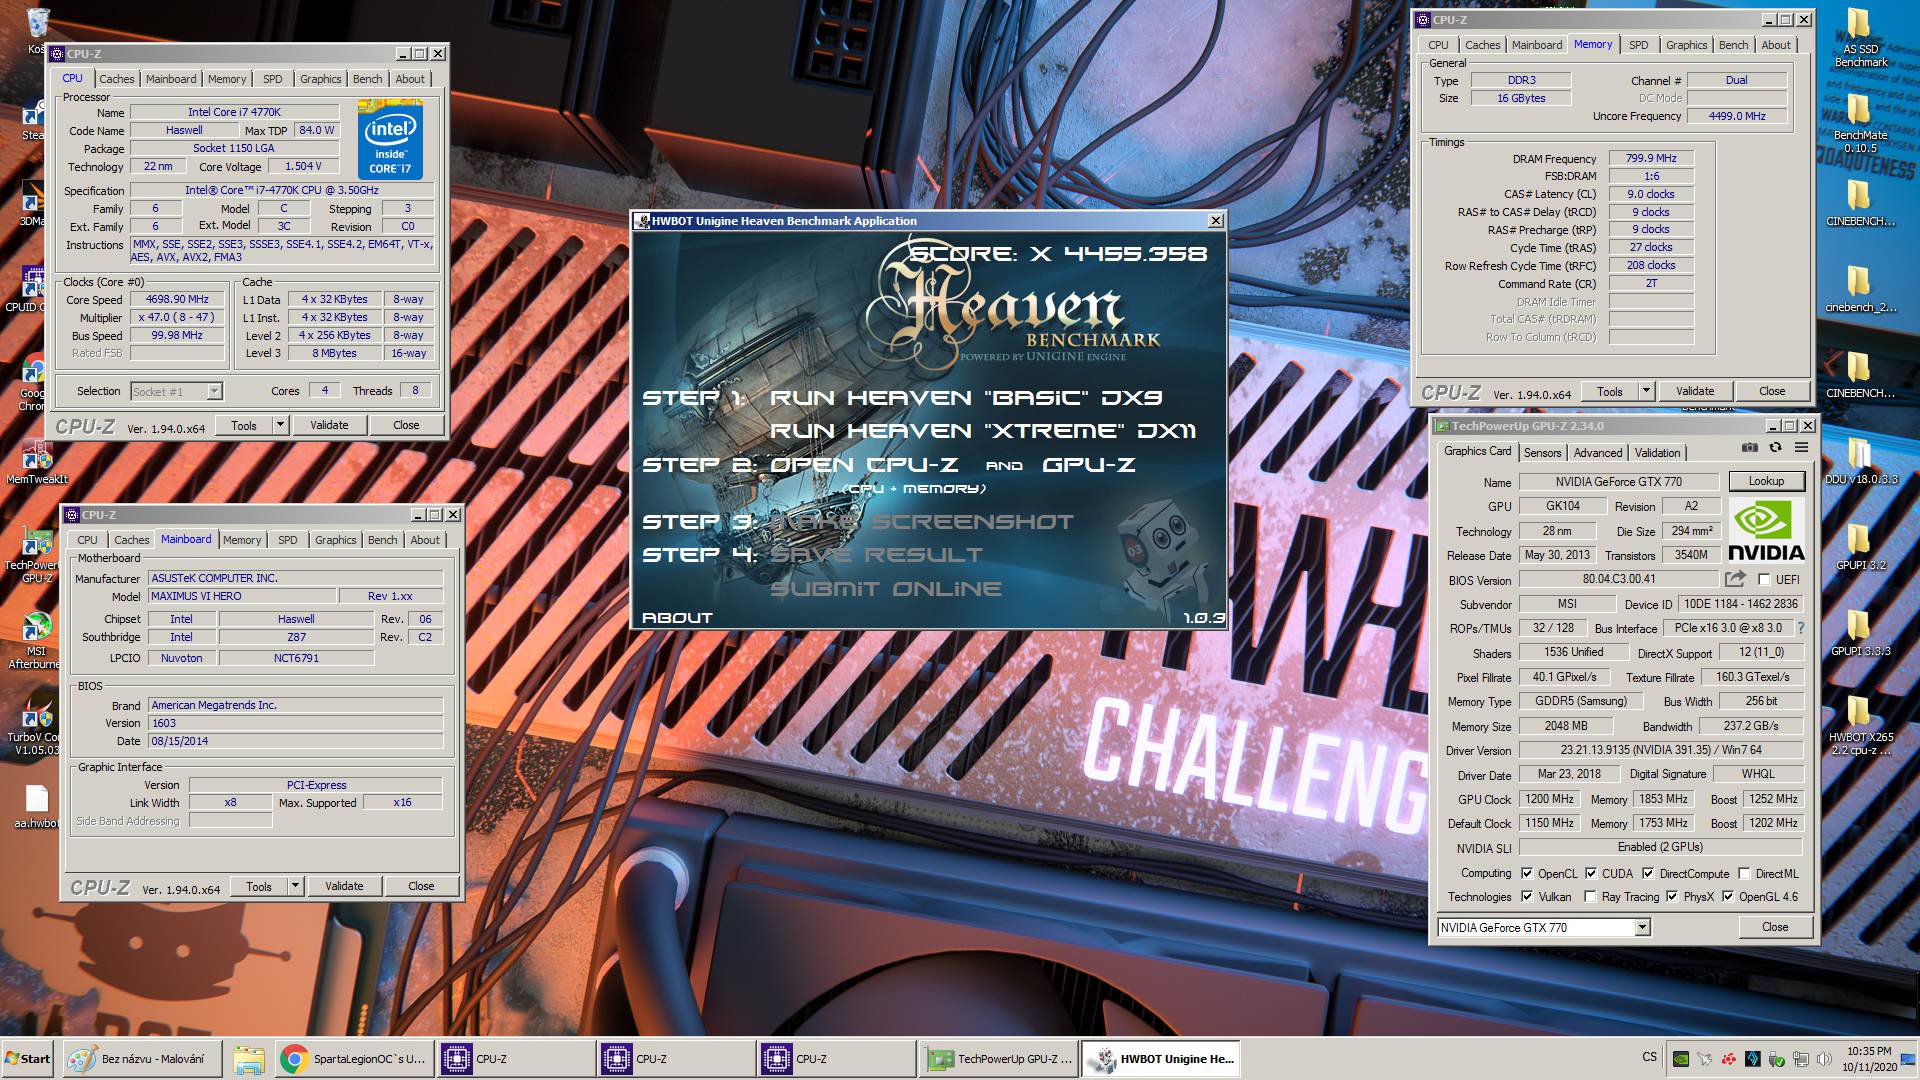Toggle the CUDA checkbox
The height and width of the screenshot is (1080, 1920).
pos(1591,874)
